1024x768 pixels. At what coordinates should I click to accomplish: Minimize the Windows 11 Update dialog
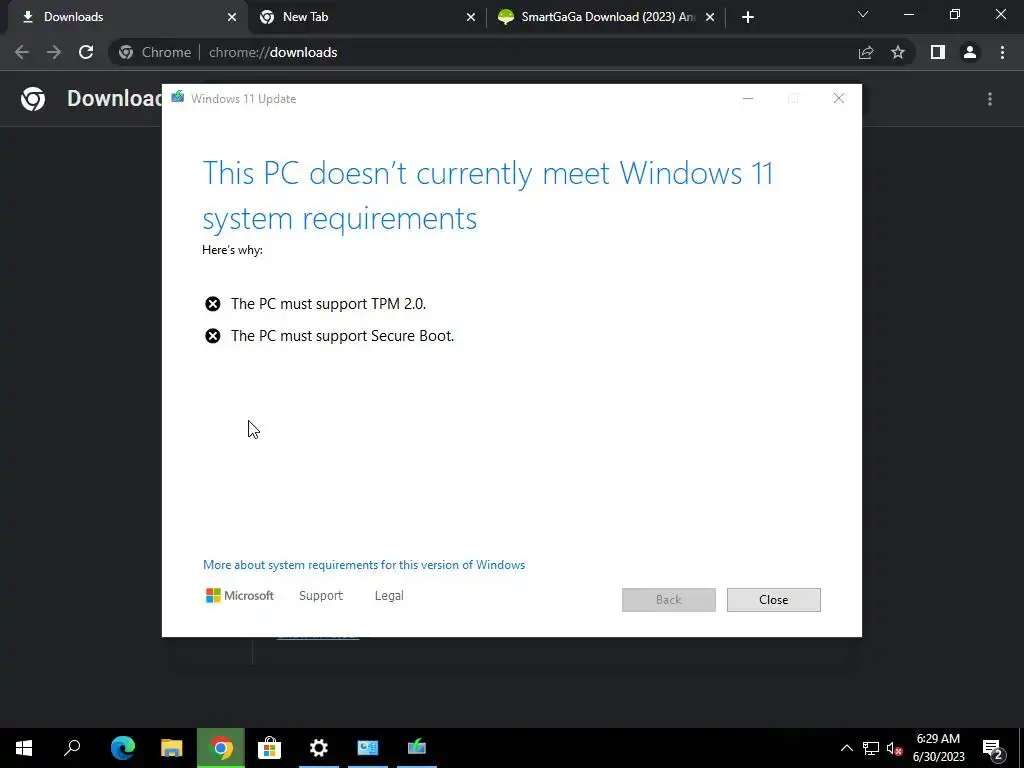[x=748, y=99]
